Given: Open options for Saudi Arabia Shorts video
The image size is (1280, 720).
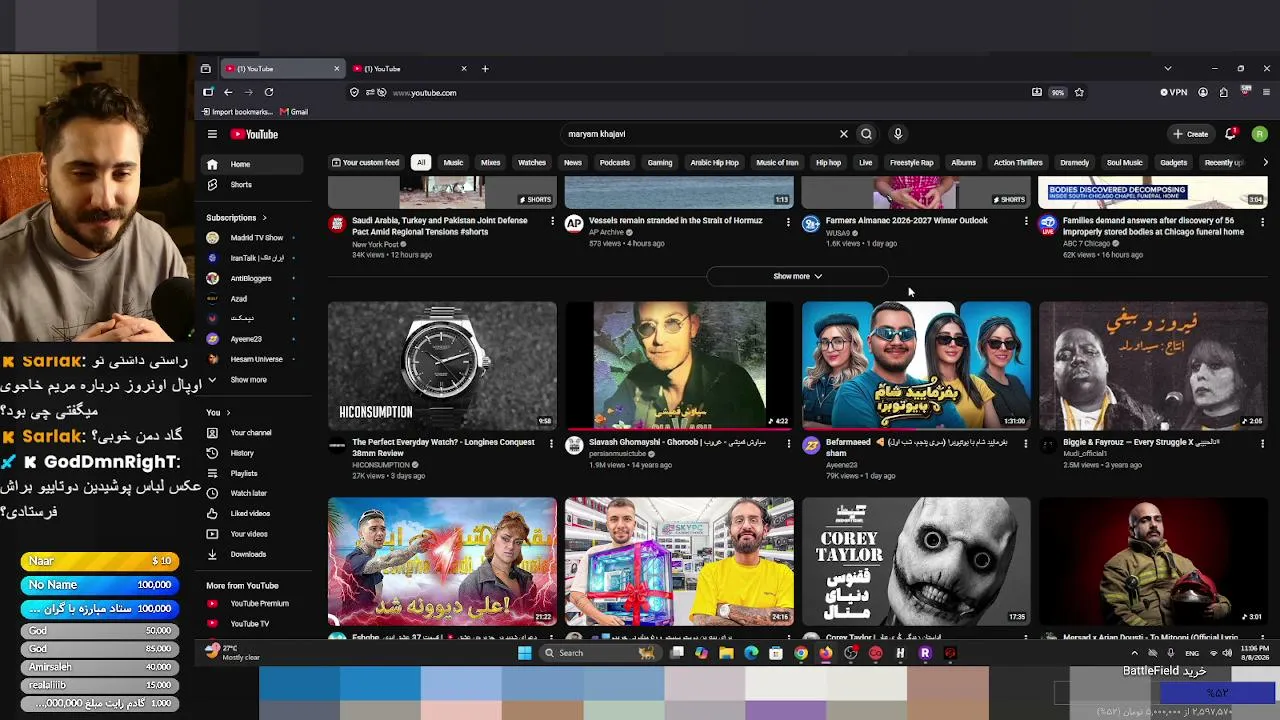Looking at the screenshot, I should (x=551, y=222).
